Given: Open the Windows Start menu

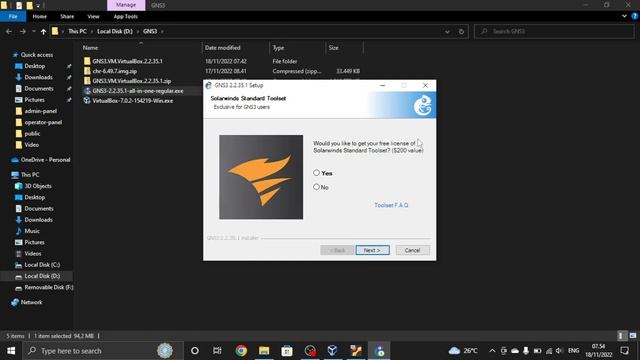Looking at the screenshot, I should (11, 351).
